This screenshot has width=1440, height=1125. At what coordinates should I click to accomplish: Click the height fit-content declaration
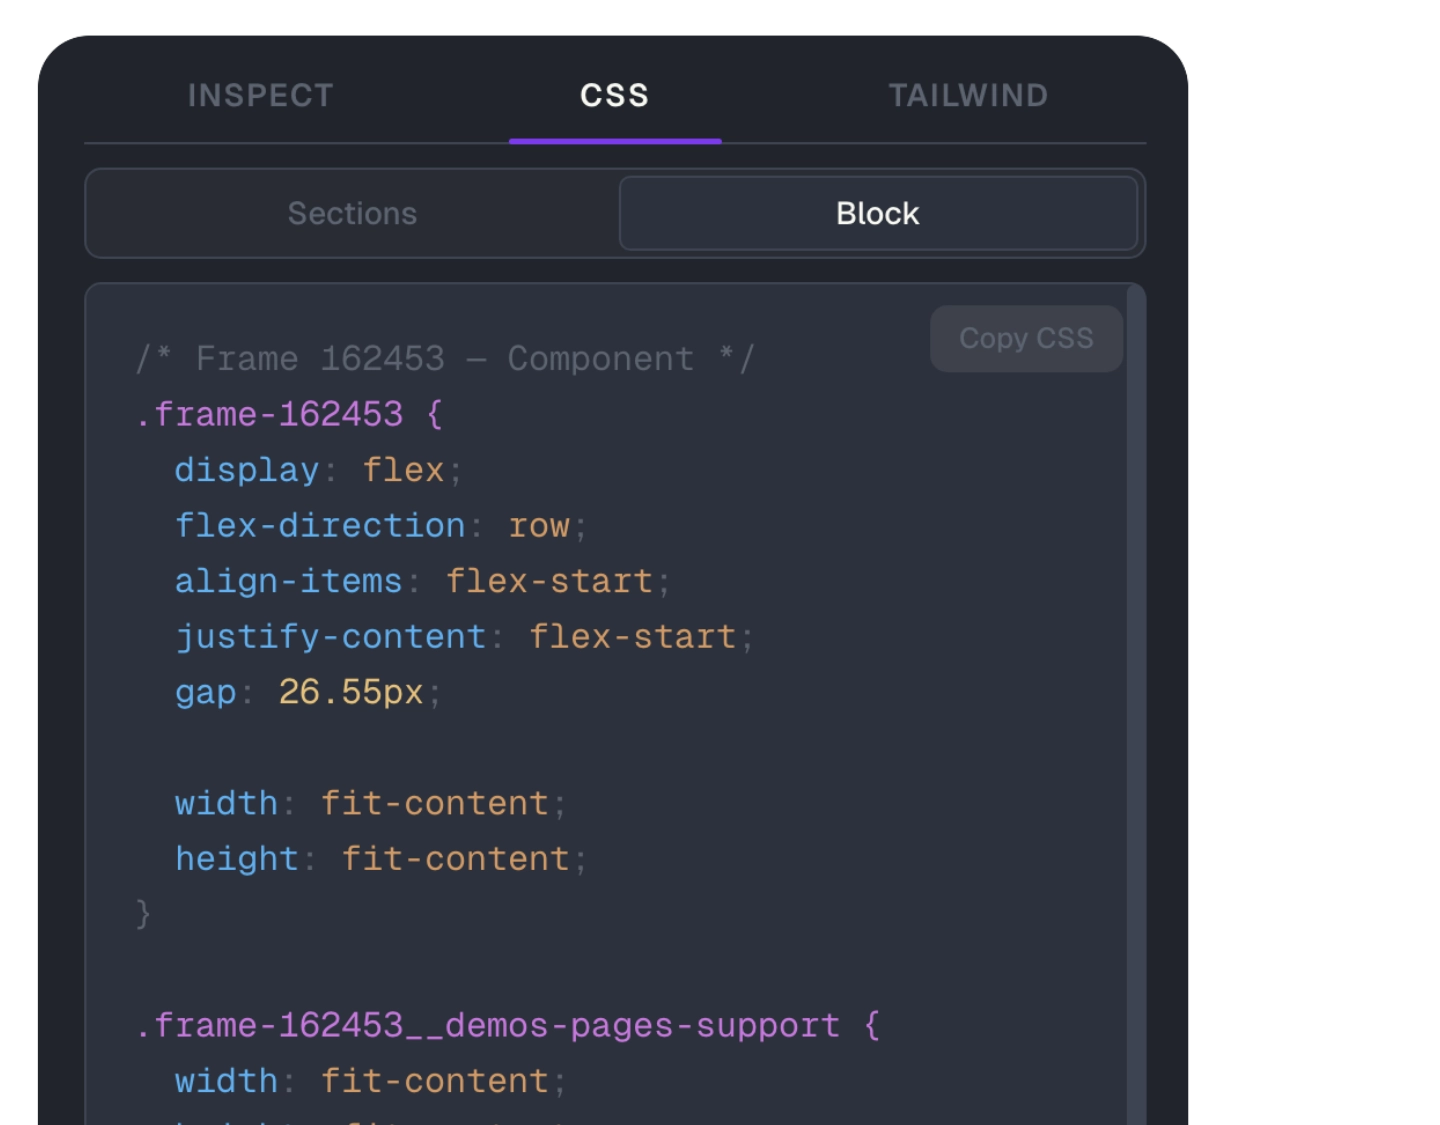pyautogui.click(x=378, y=858)
